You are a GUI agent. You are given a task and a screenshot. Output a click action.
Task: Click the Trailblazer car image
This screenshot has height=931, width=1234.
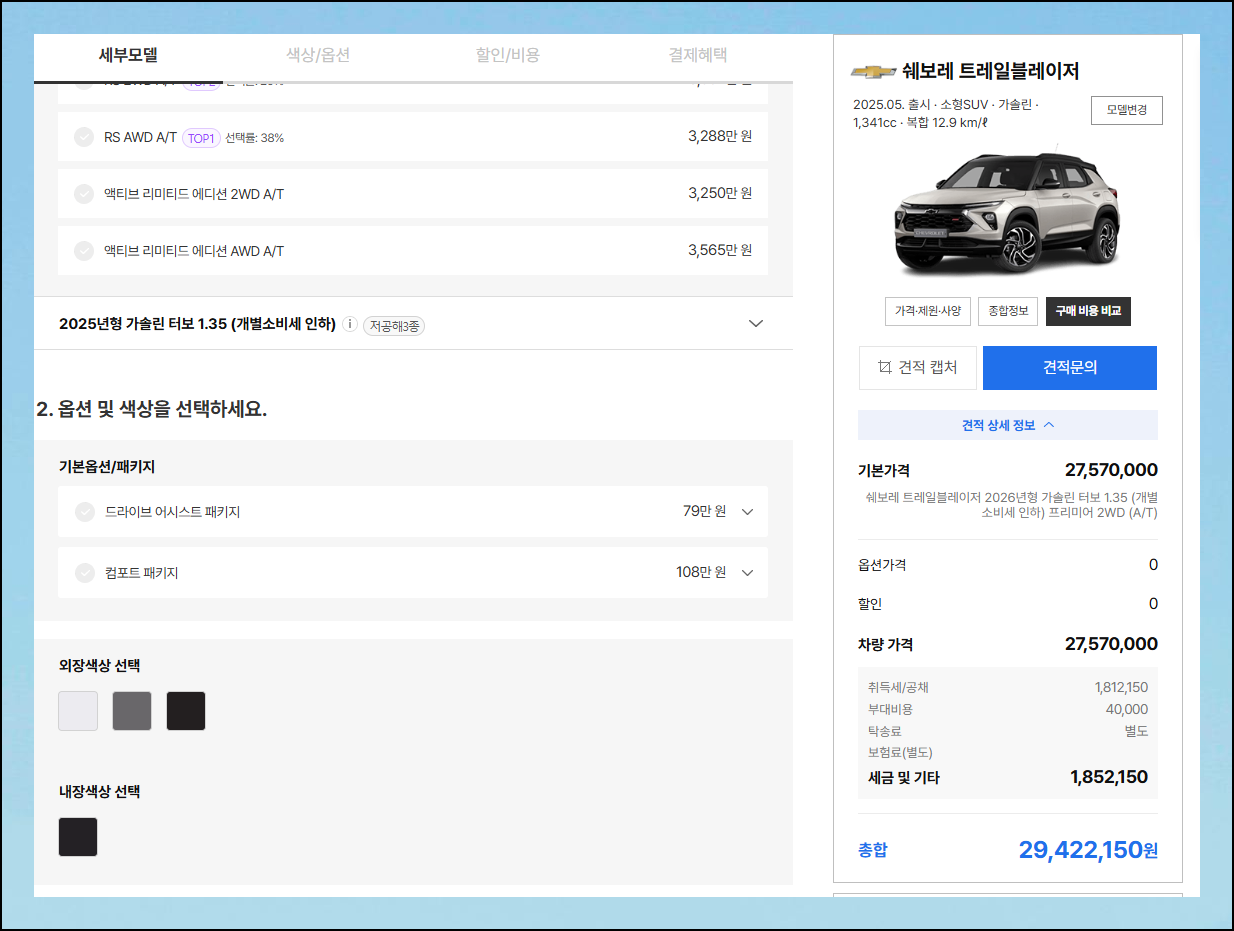1007,211
